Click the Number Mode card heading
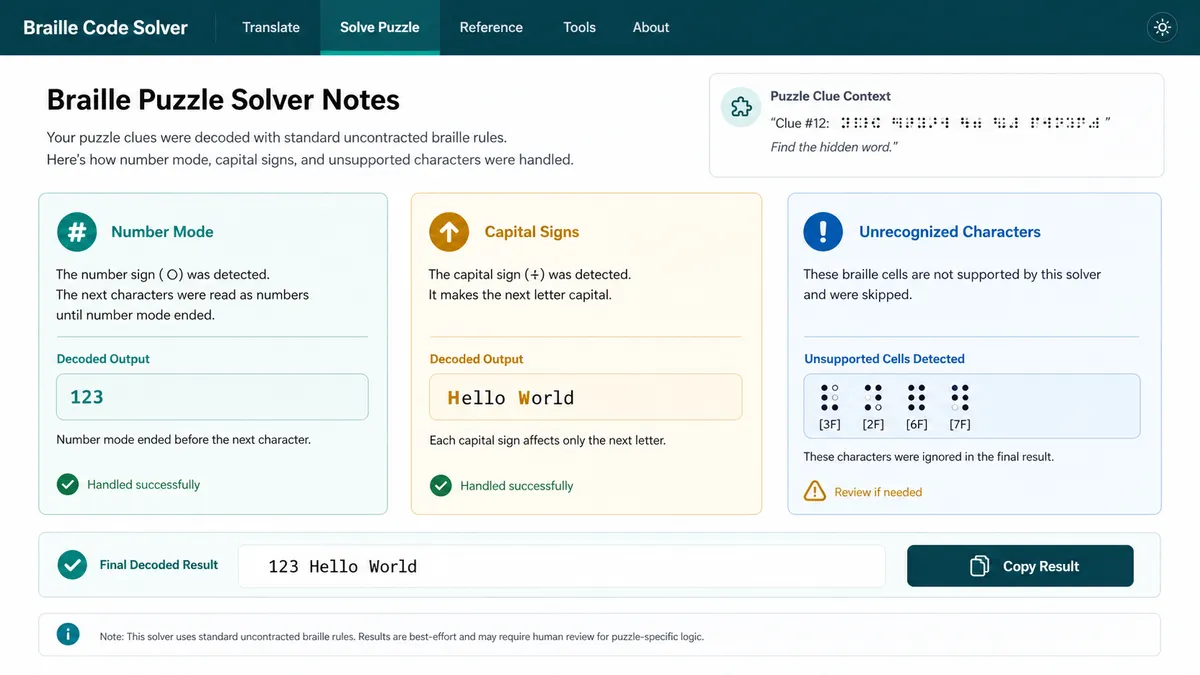The width and height of the screenshot is (1200, 675). (x=162, y=232)
